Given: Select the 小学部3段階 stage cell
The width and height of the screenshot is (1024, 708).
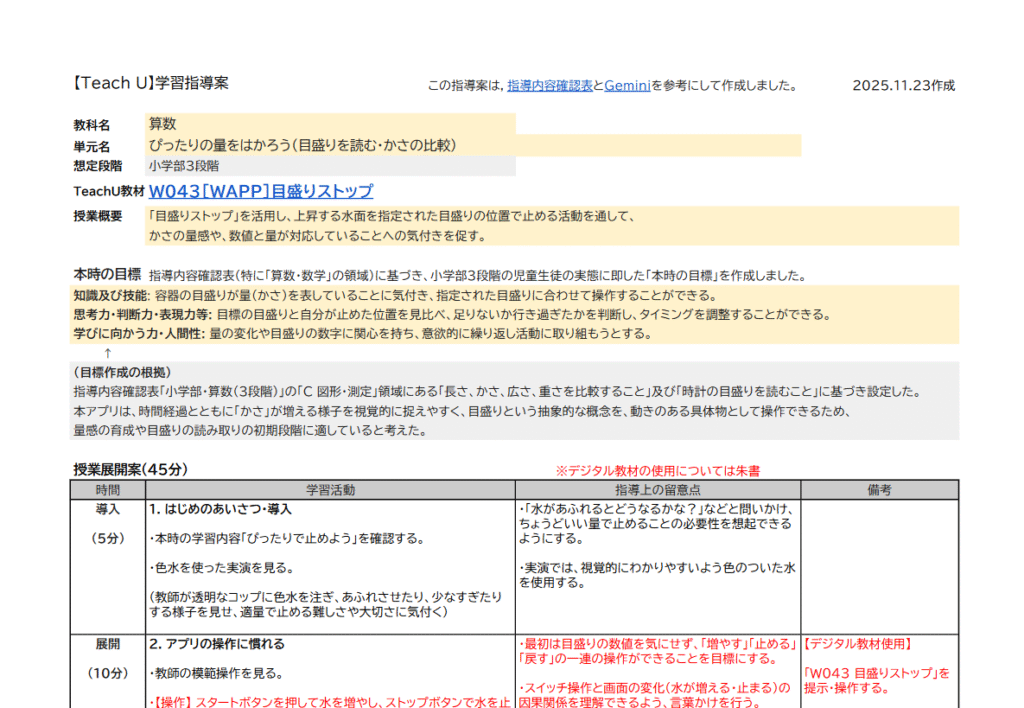Looking at the screenshot, I should pyautogui.click(x=184, y=166).
